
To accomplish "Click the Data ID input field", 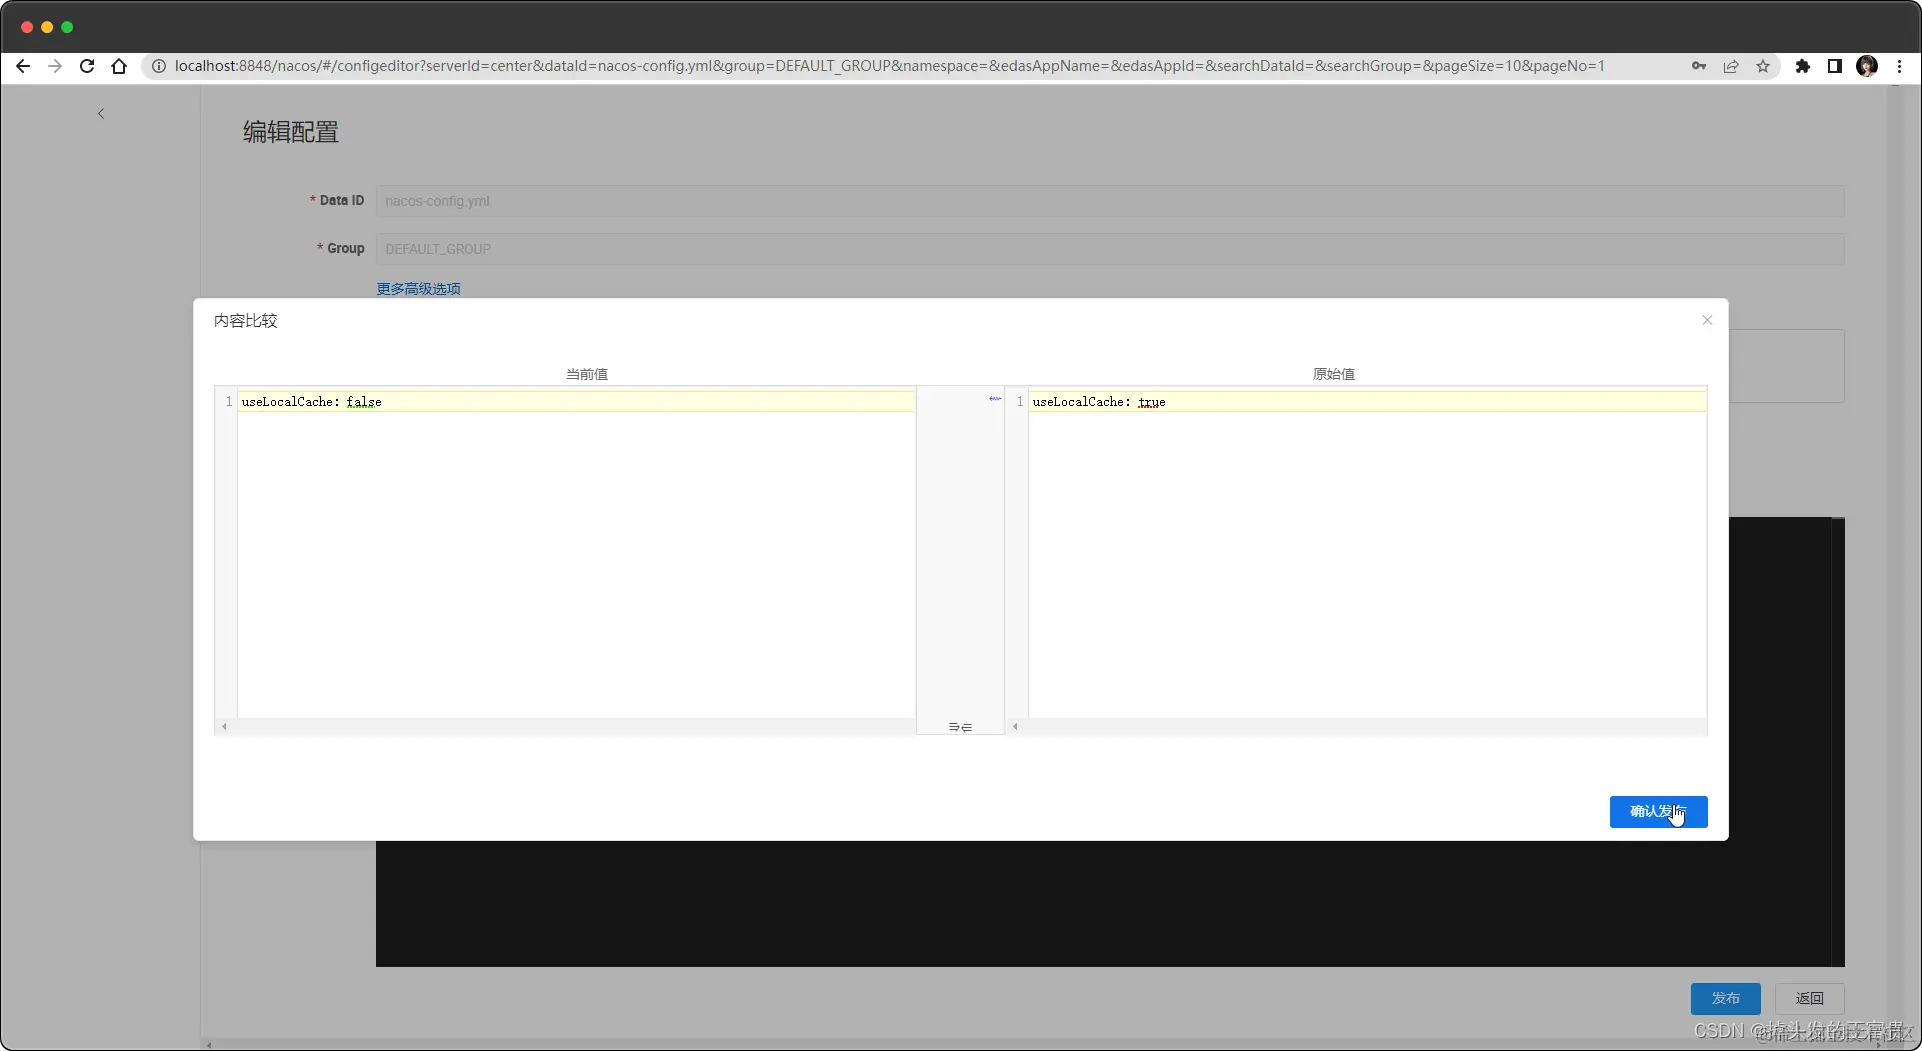I will [x=1110, y=201].
